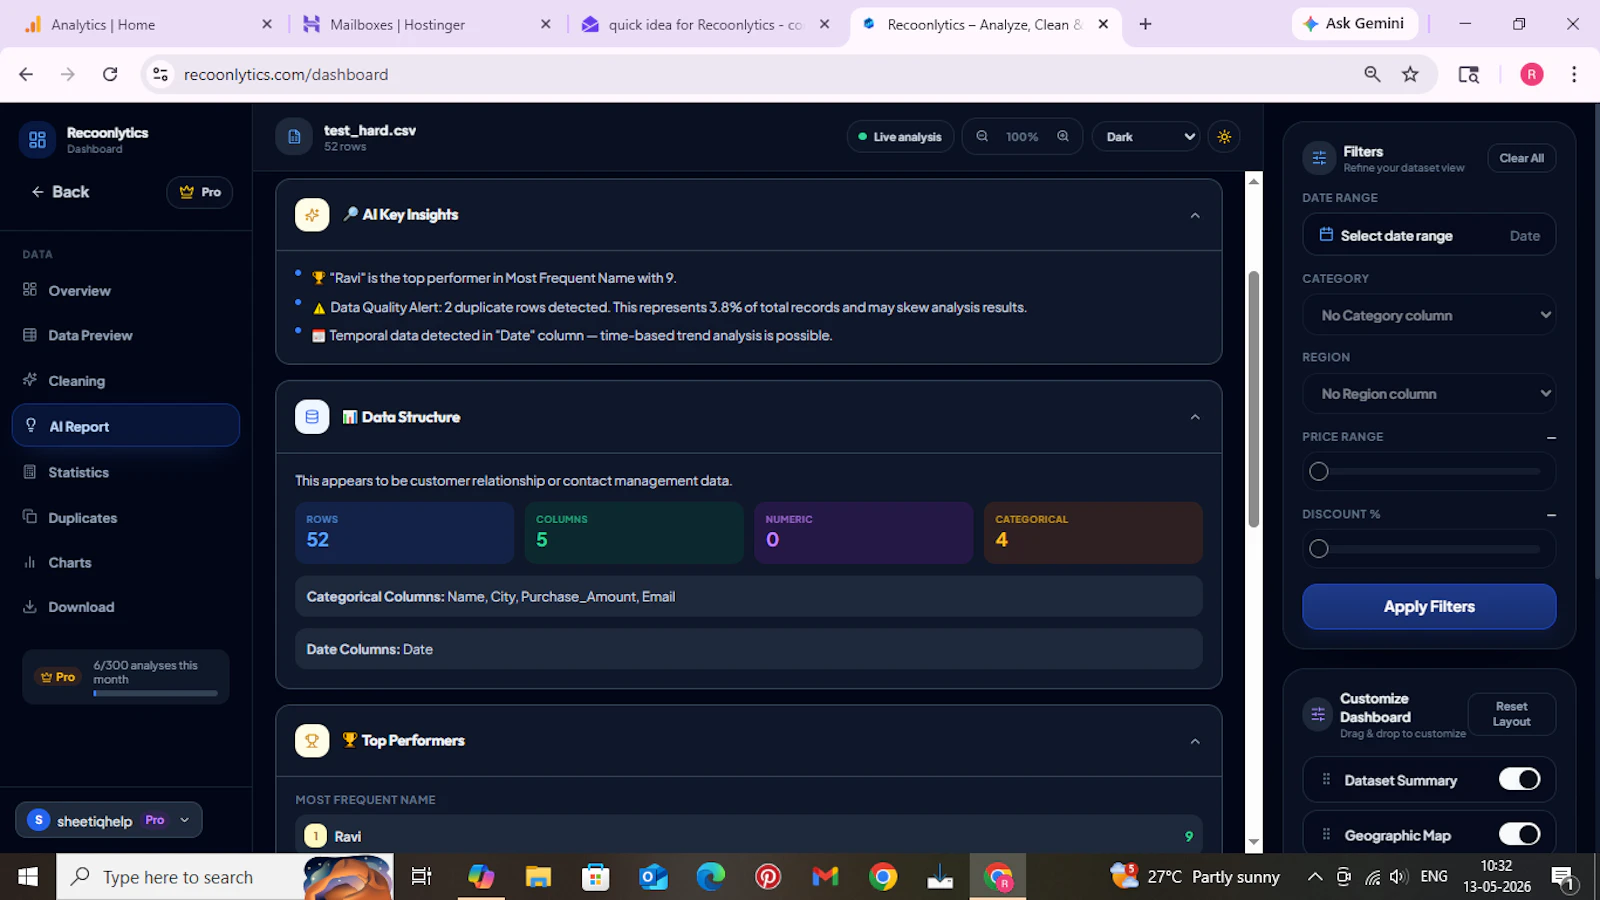The width and height of the screenshot is (1600, 900).
Task: Click the browser reload icon
Action: click(x=110, y=74)
